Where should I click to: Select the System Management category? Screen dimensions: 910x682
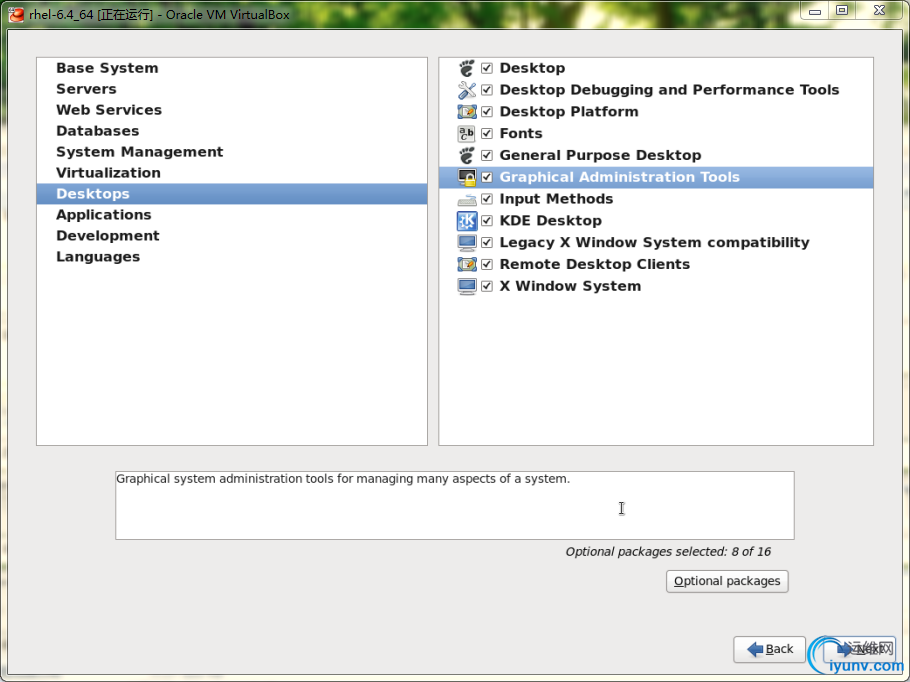tap(232, 151)
